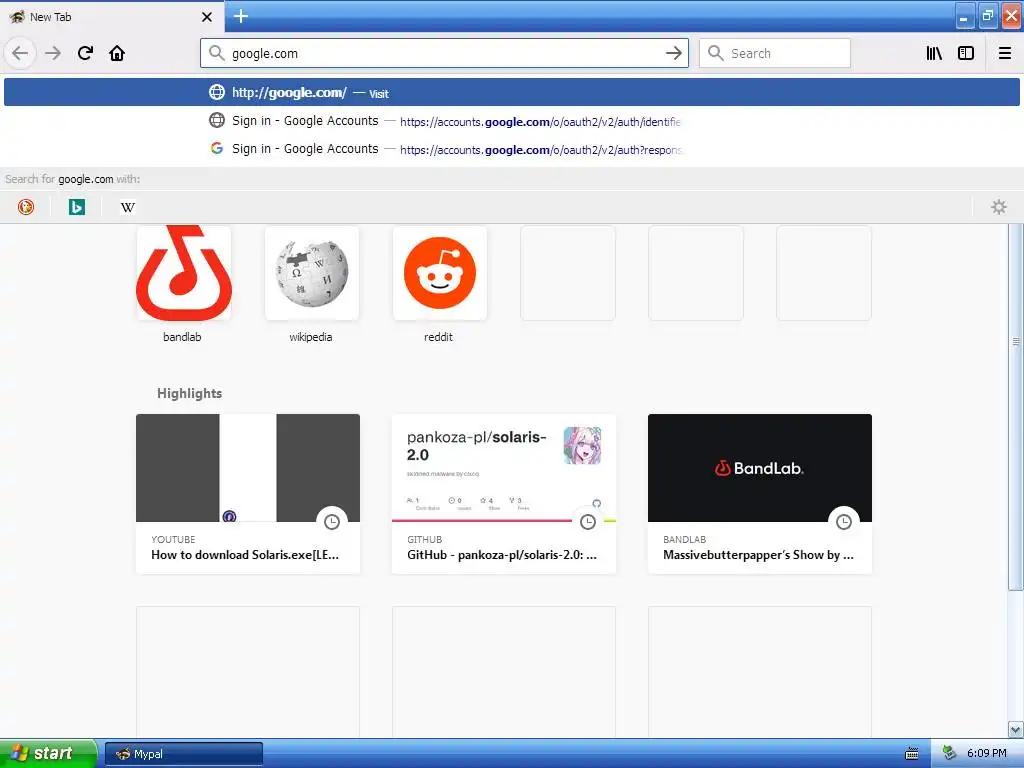1024x768 pixels.
Task: Minimize the Mypal browser window
Action: tap(965, 16)
